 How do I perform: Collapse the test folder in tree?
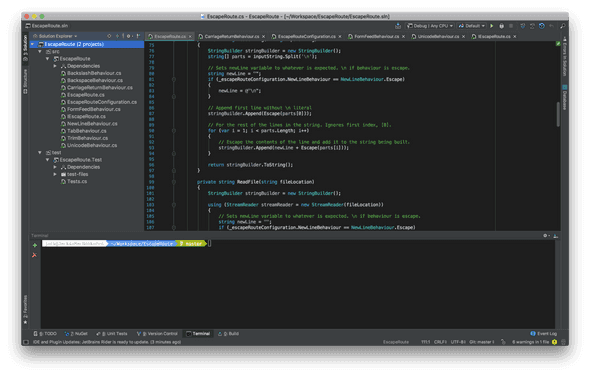tap(40, 152)
